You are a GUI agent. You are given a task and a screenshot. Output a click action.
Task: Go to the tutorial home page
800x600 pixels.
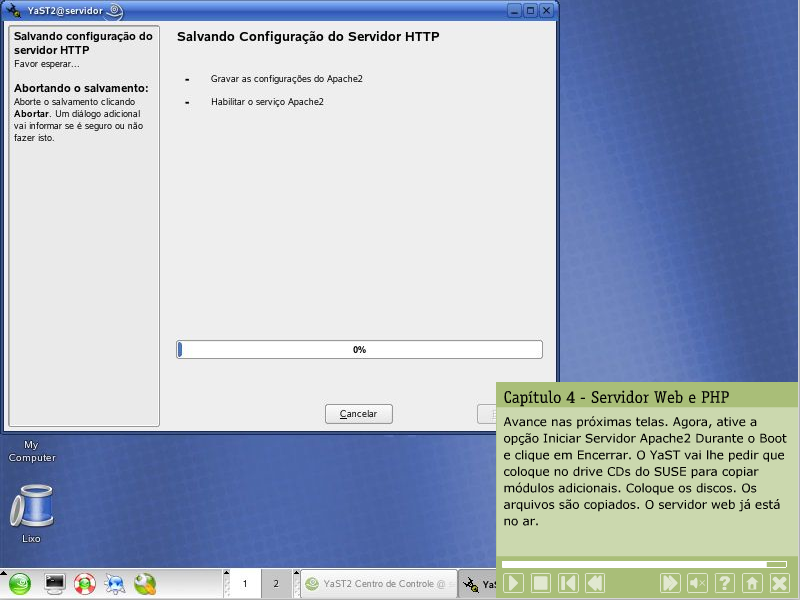click(x=752, y=583)
